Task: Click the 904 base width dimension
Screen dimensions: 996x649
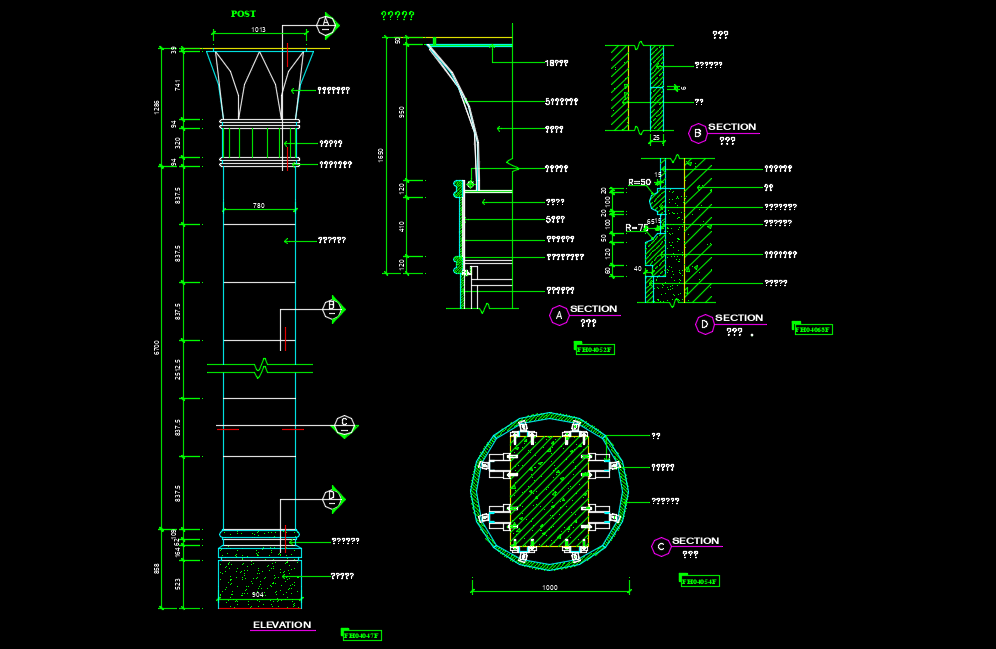Action: click(258, 595)
